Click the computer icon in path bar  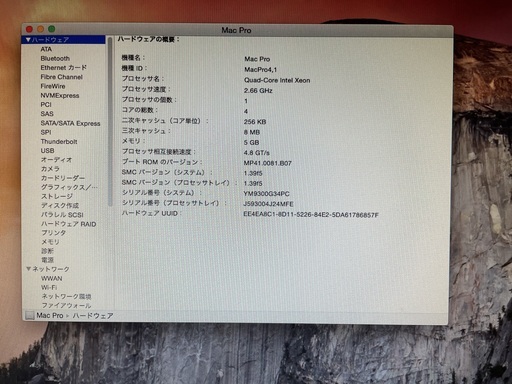click(30, 315)
